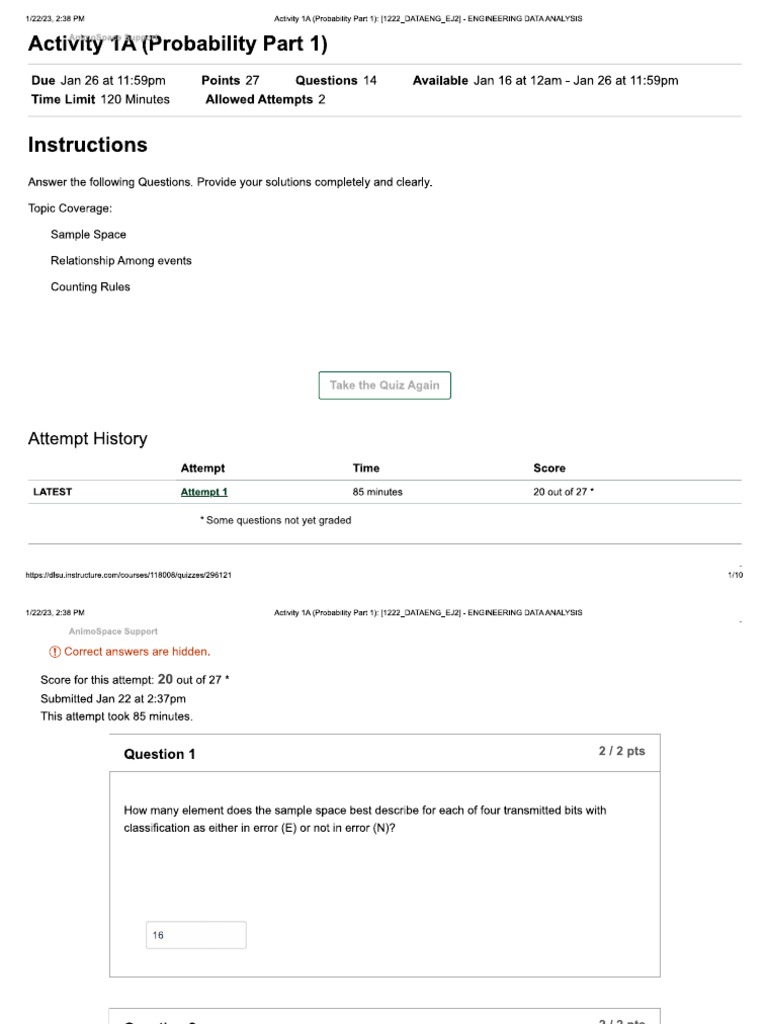Viewport: 768px width, 1024px height.
Task: Click the Attempt column header
Action: pyautogui.click(x=203, y=468)
